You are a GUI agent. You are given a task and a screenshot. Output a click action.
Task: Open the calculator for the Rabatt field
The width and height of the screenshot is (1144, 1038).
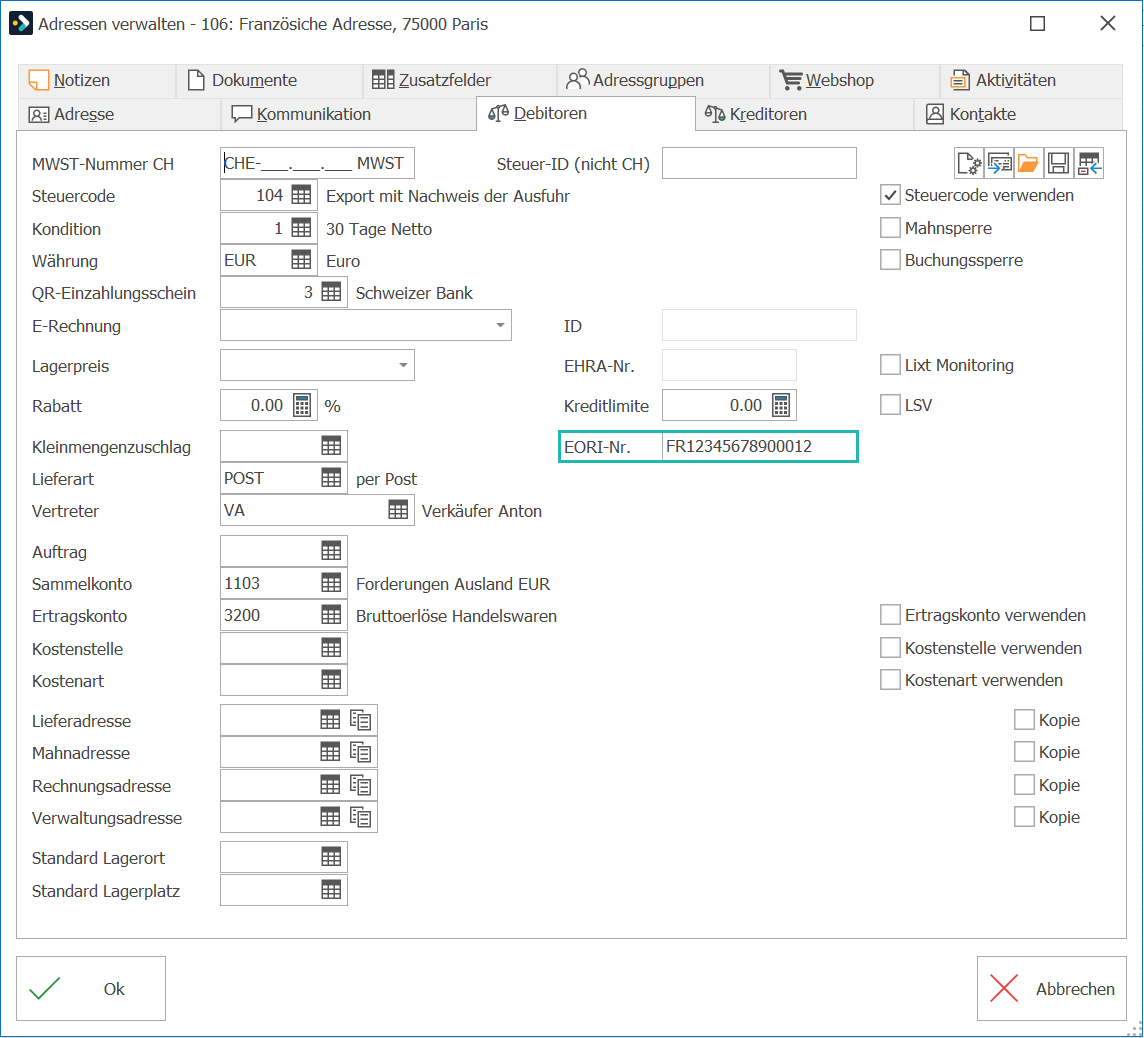pos(301,406)
